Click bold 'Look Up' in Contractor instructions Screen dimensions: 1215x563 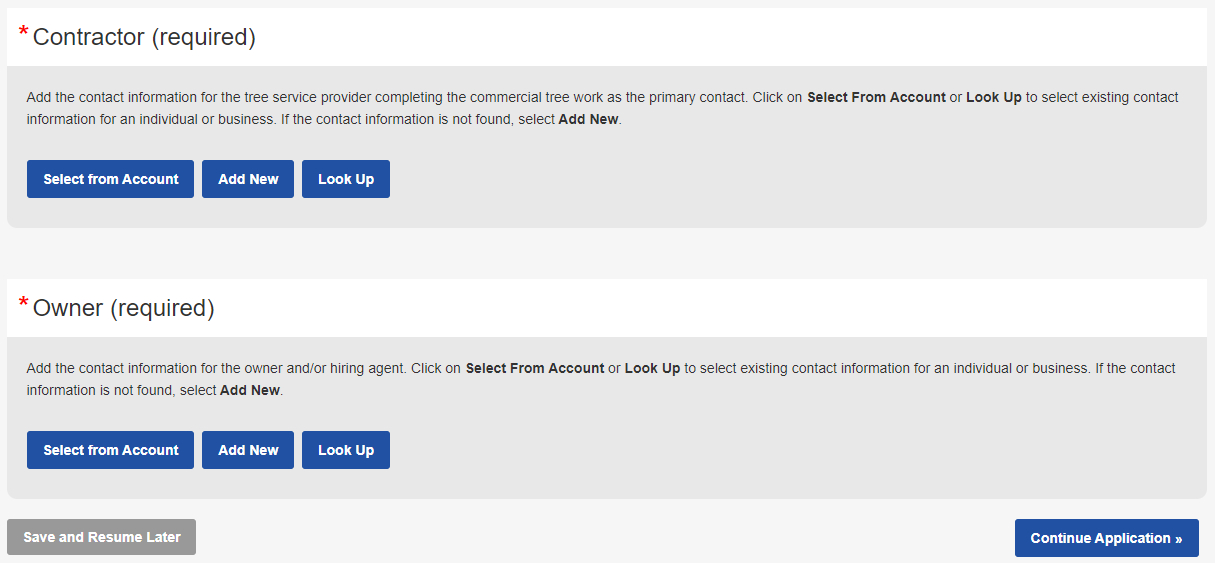tap(993, 98)
